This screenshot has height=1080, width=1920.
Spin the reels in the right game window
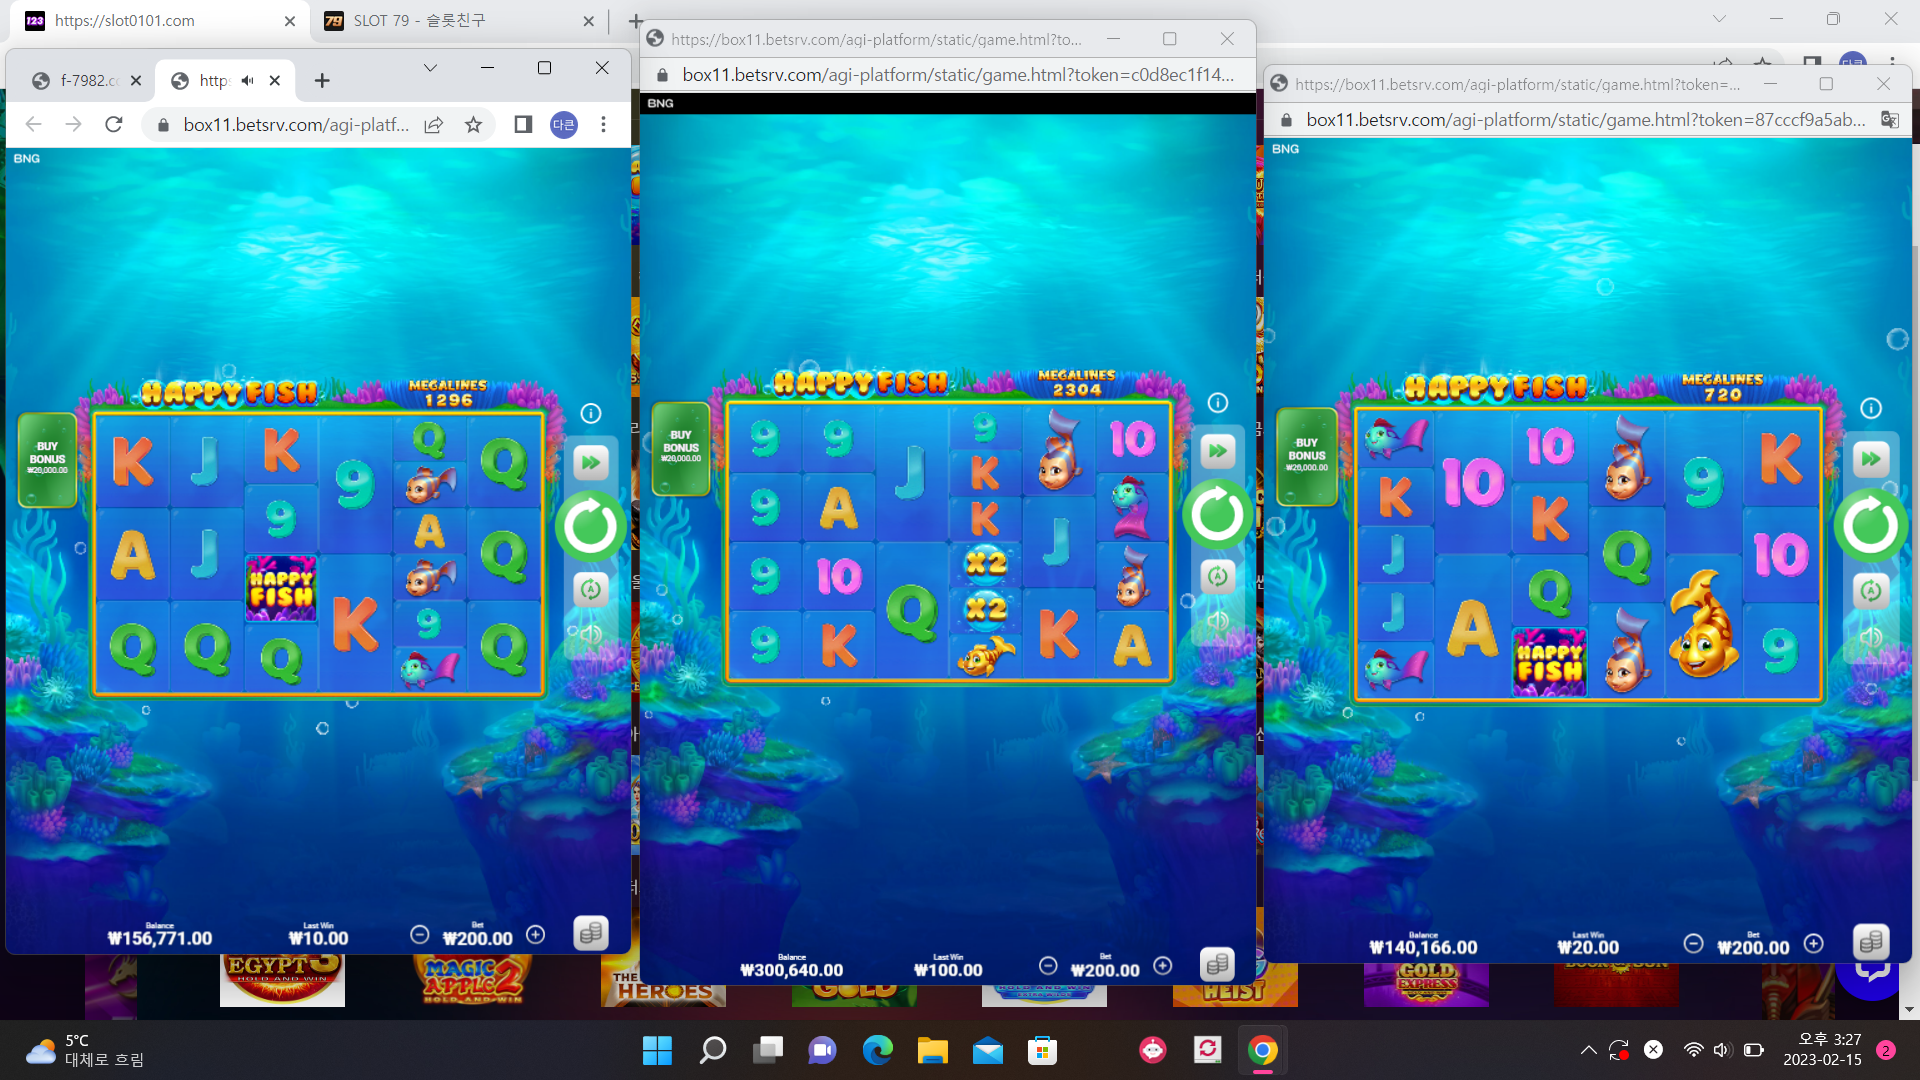click(1870, 526)
